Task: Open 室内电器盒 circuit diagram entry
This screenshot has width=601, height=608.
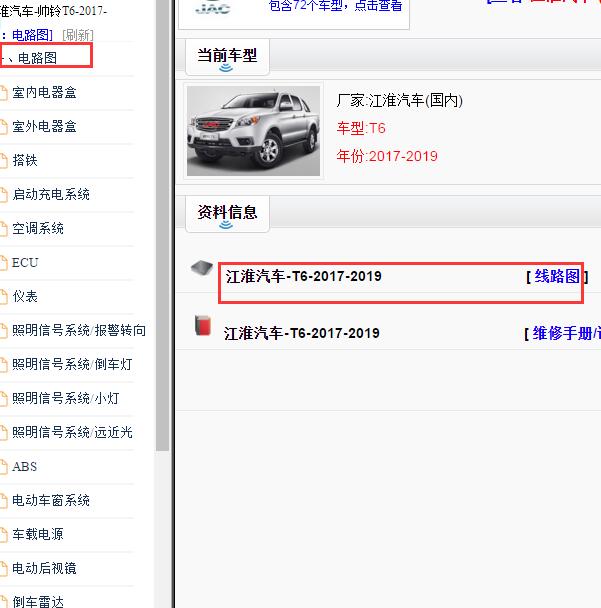Action: coord(44,93)
